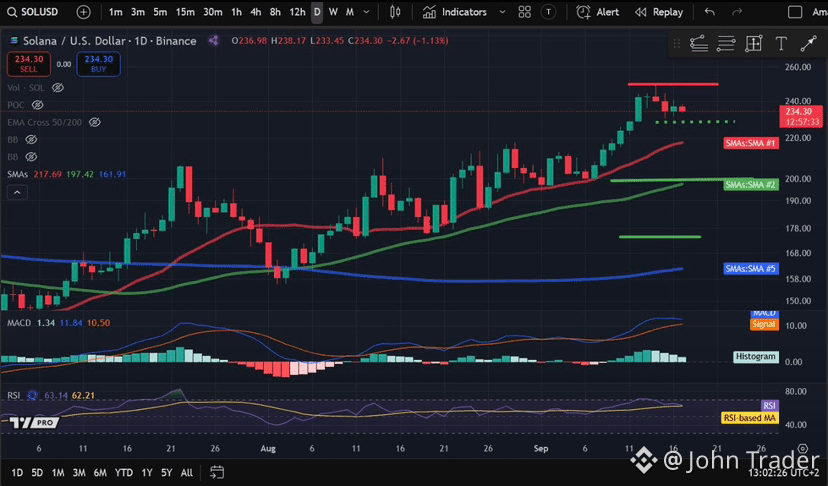The height and width of the screenshot is (486, 828).
Task: Open SOLUSD symbol search
Action: (33, 12)
